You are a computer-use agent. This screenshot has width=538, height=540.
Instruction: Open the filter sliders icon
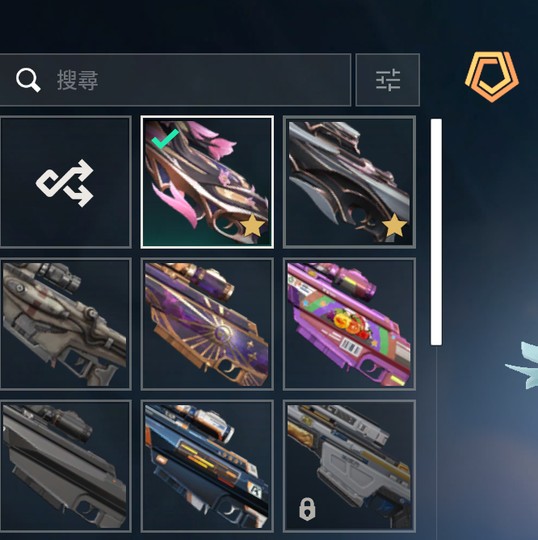click(x=388, y=80)
